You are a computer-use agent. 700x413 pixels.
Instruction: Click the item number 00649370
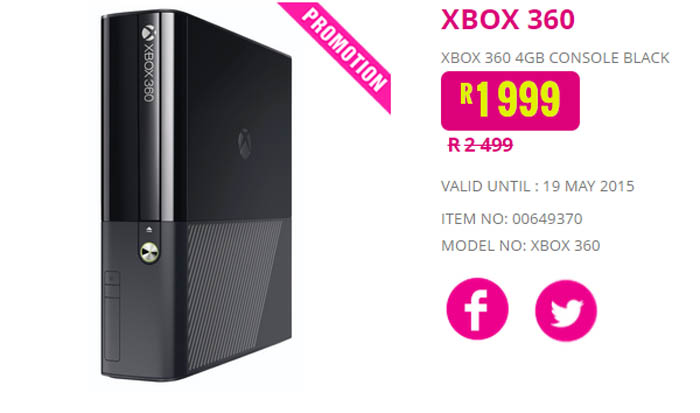tap(547, 219)
